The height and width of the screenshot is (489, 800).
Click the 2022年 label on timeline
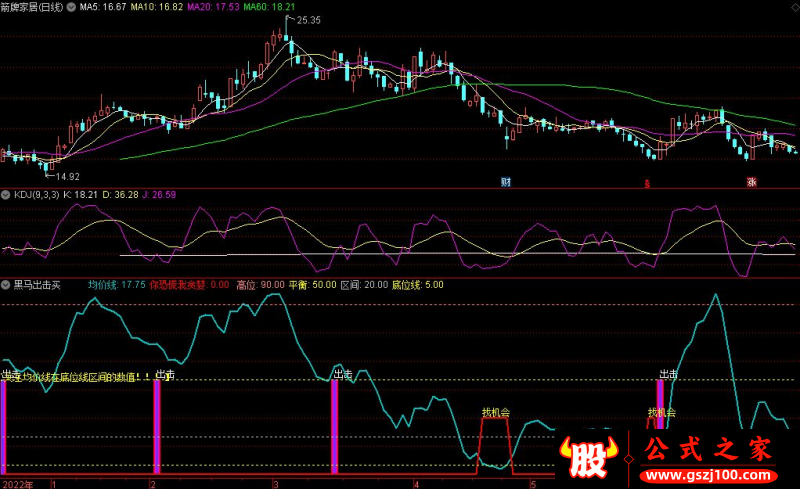18,483
